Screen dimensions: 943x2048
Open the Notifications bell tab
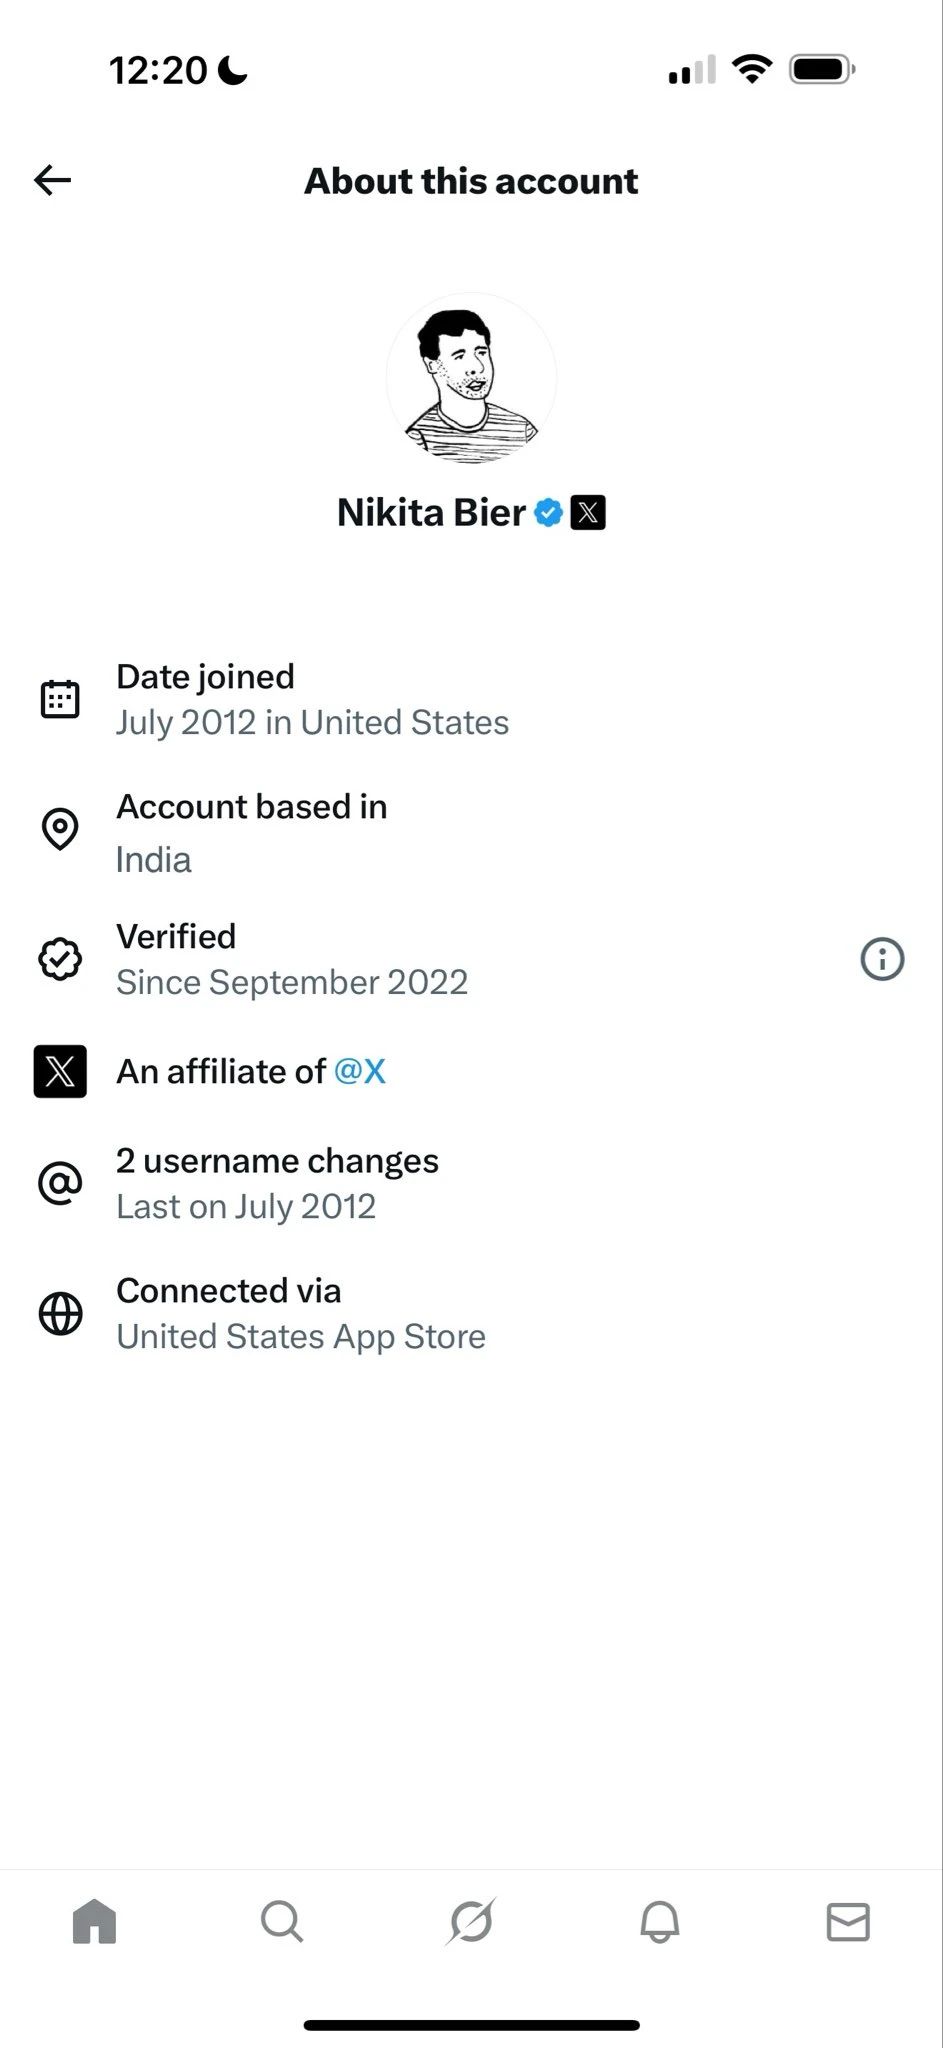[660, 1922]
